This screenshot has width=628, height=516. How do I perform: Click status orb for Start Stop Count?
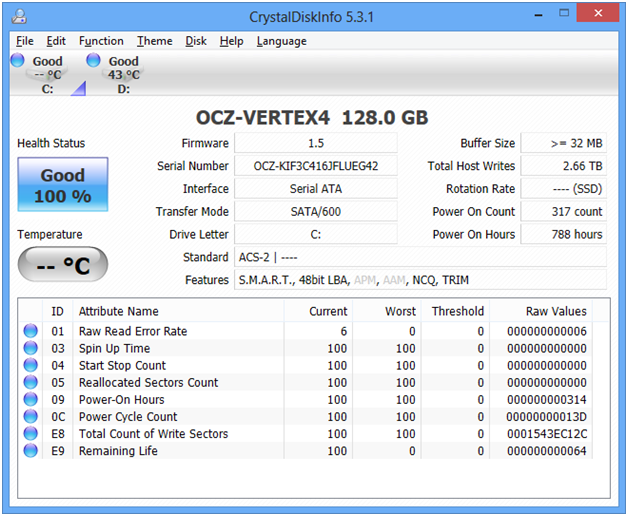tap(30, 365)
